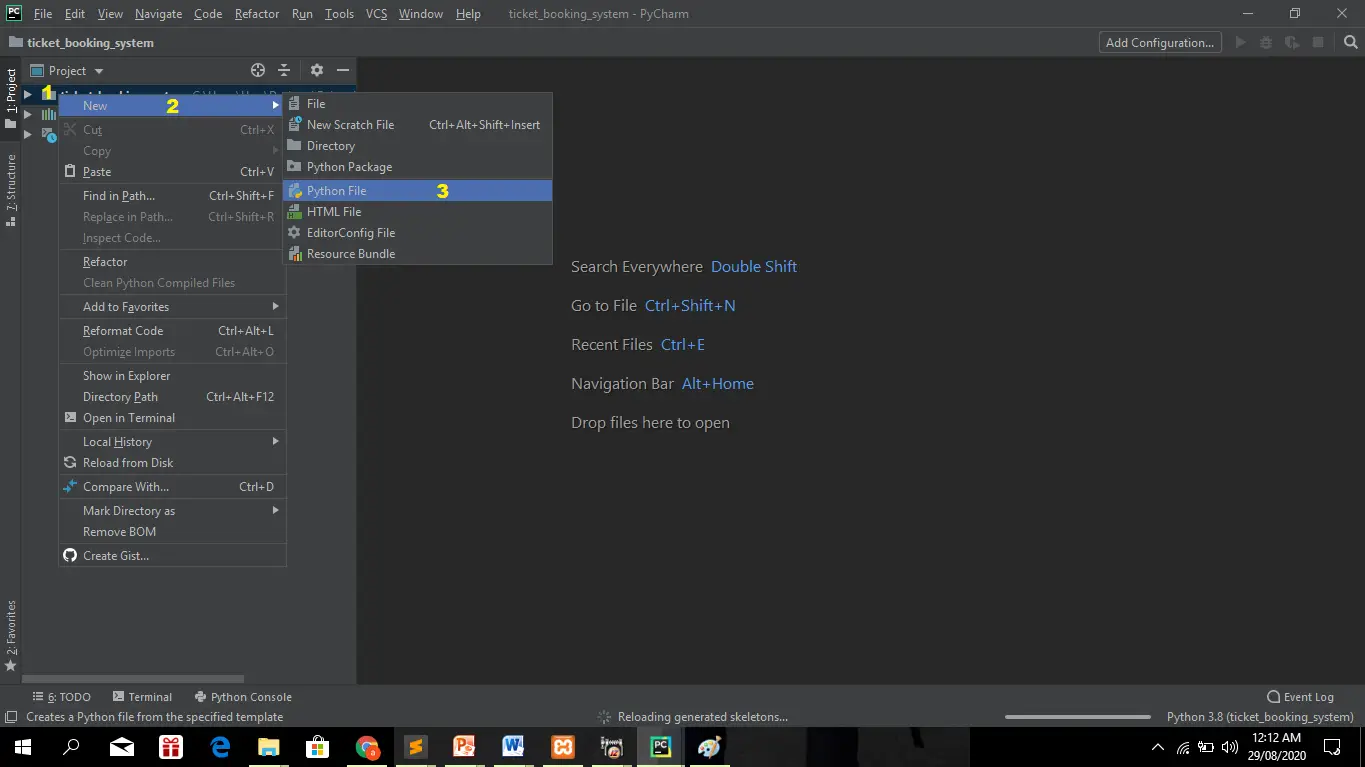Open the Terminal tool window
Viewport: 1365px width, 767px height.
(143, 696)
